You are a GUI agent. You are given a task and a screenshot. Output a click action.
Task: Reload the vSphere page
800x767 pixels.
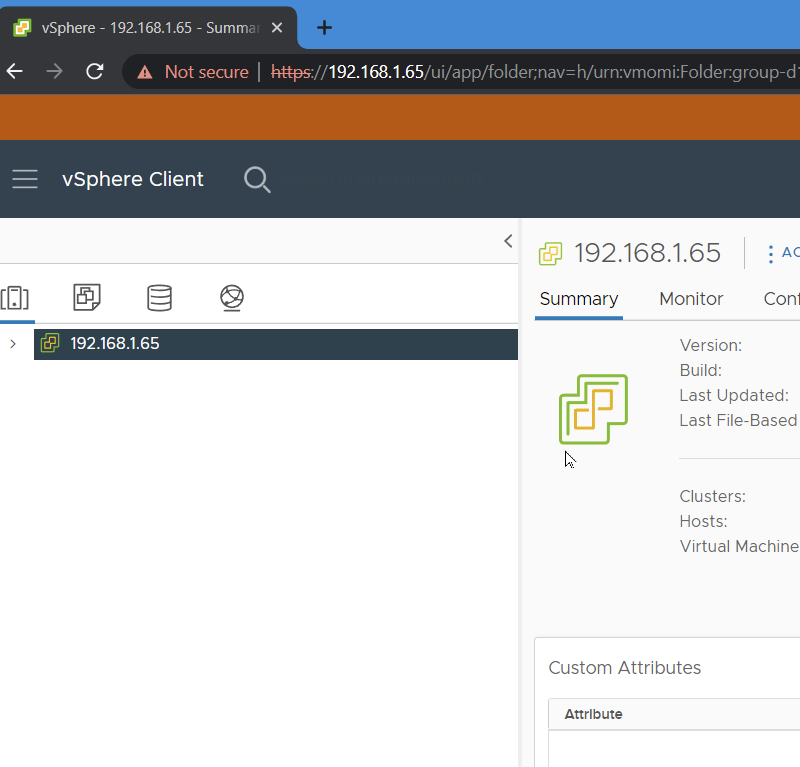pos(95,71)
